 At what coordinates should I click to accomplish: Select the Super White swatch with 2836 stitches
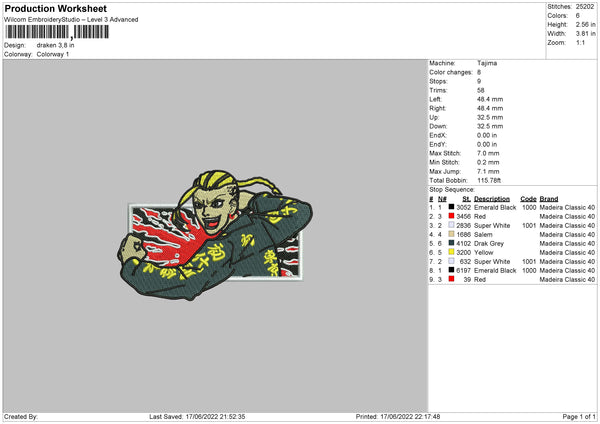(x=451, y=225)
